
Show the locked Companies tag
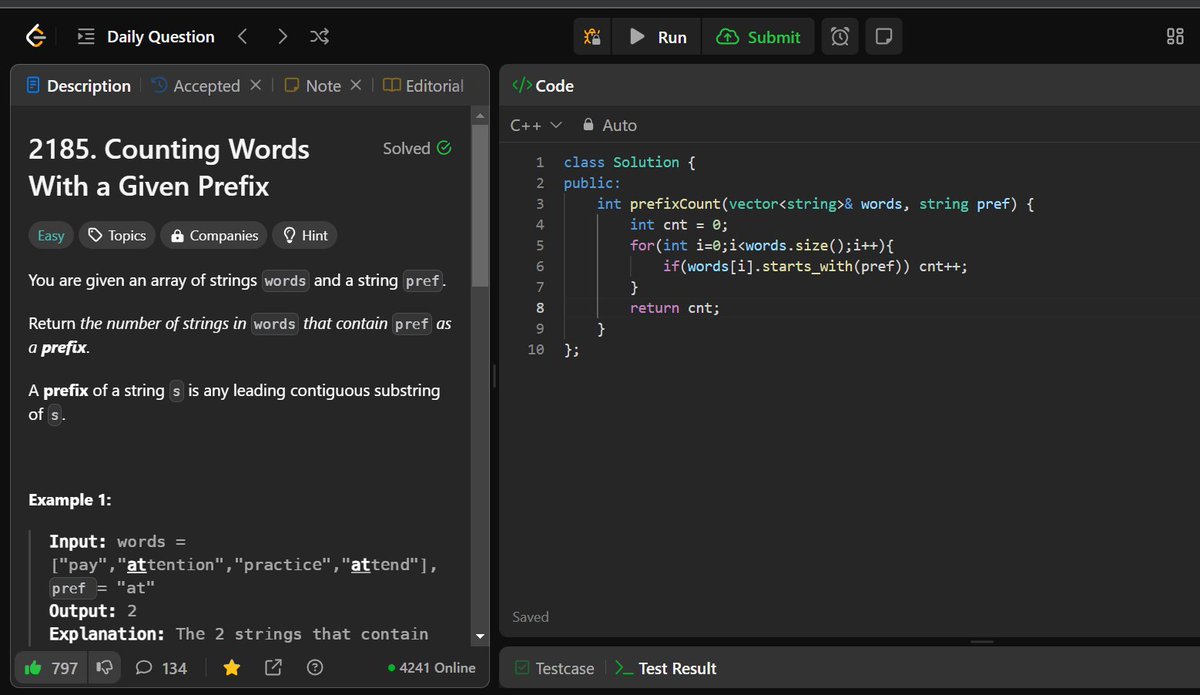[214, 236]
